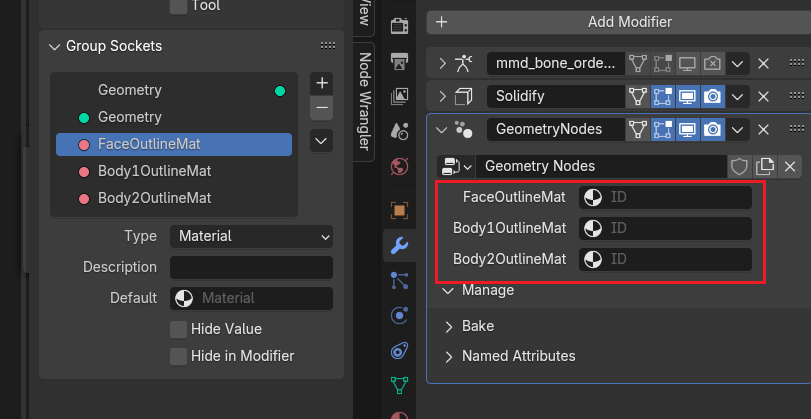
Task: Click the Description text field
Action: coord(251,268)
